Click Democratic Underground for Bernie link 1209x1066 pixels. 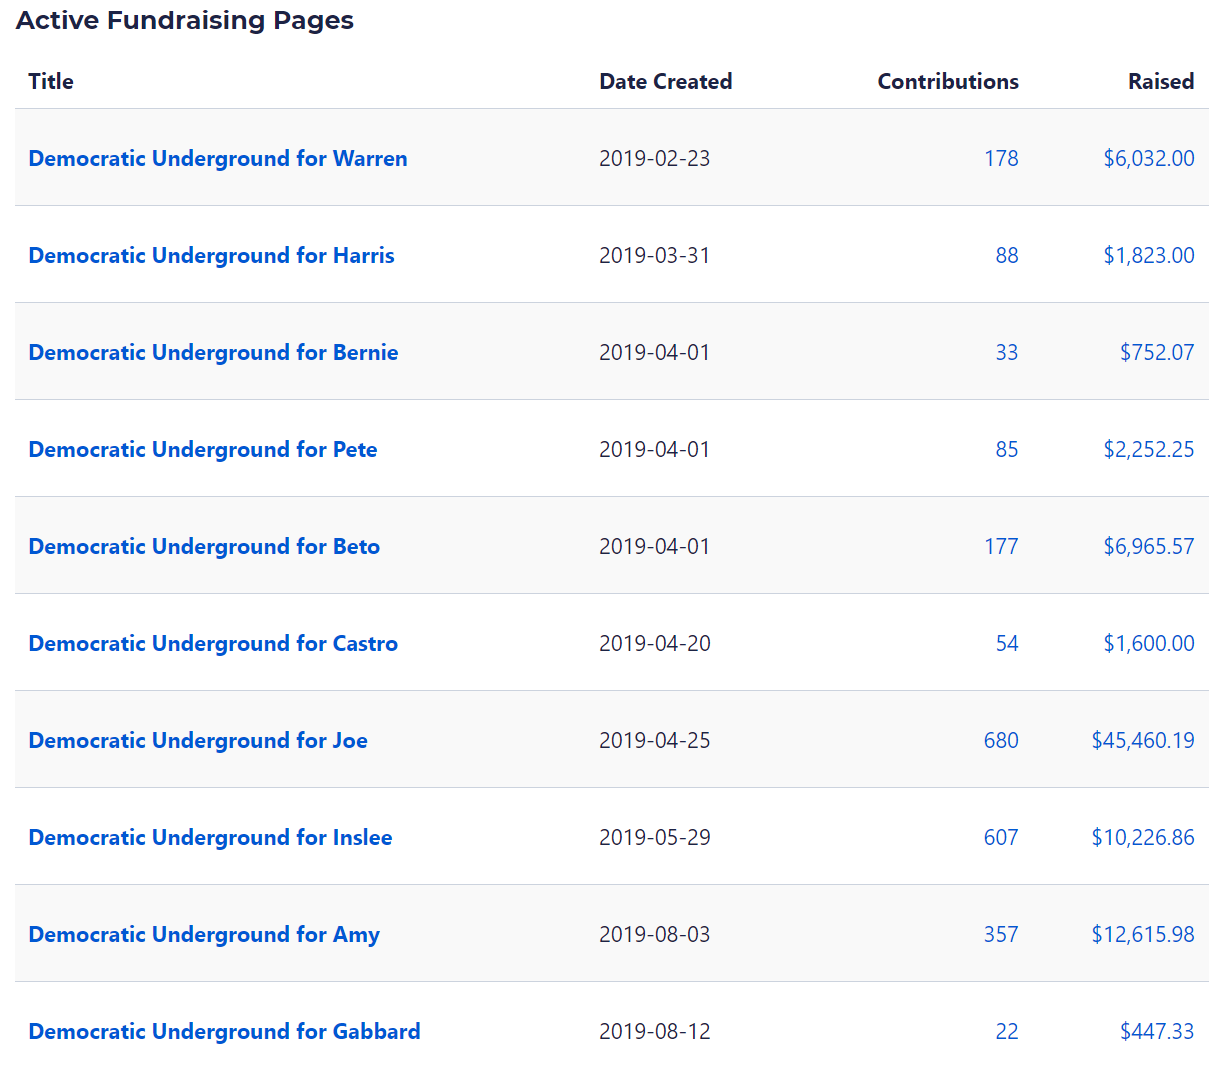[x=213, y=352]
